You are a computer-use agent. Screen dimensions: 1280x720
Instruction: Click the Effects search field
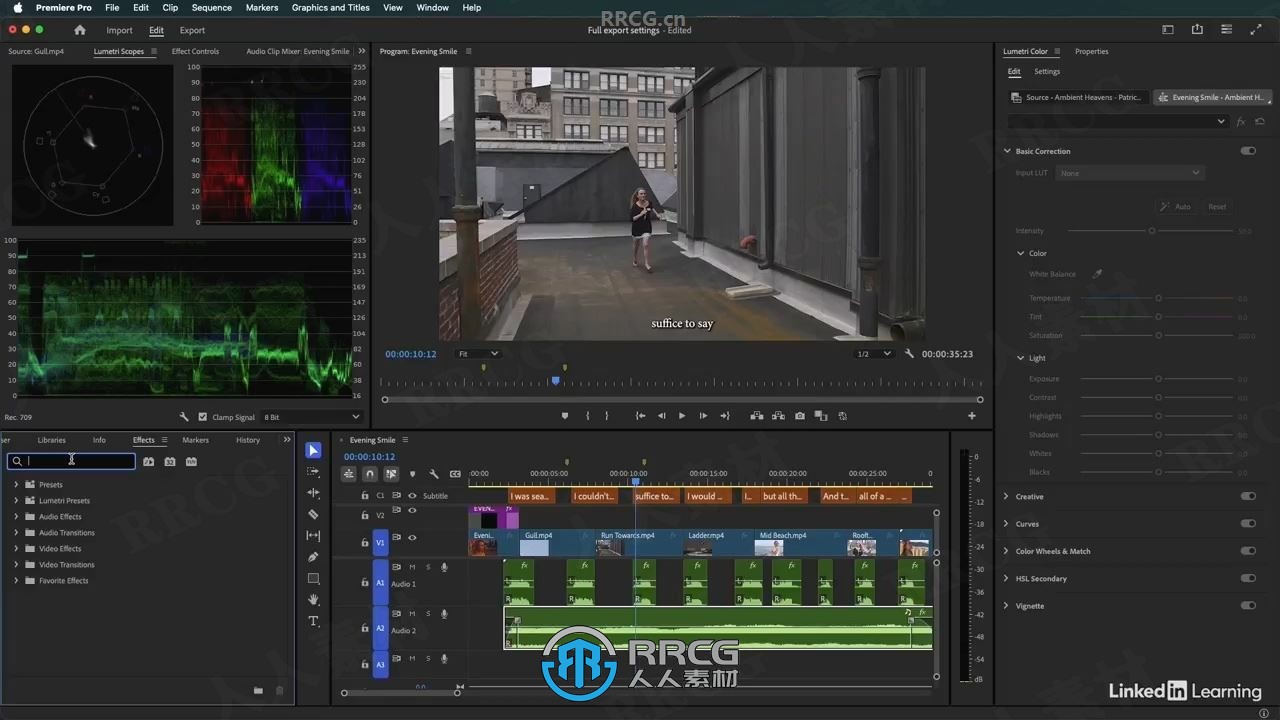click(x=71, y=461)
